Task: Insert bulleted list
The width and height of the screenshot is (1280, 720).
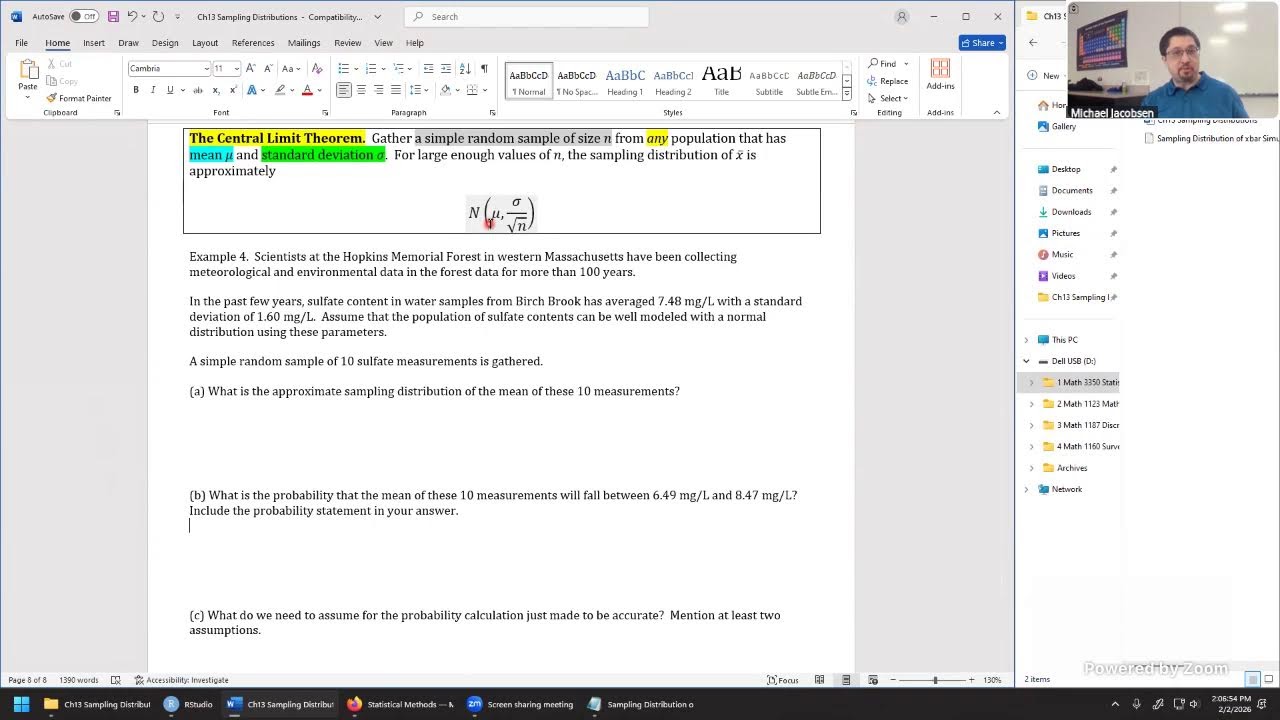Action: point(343,68)
